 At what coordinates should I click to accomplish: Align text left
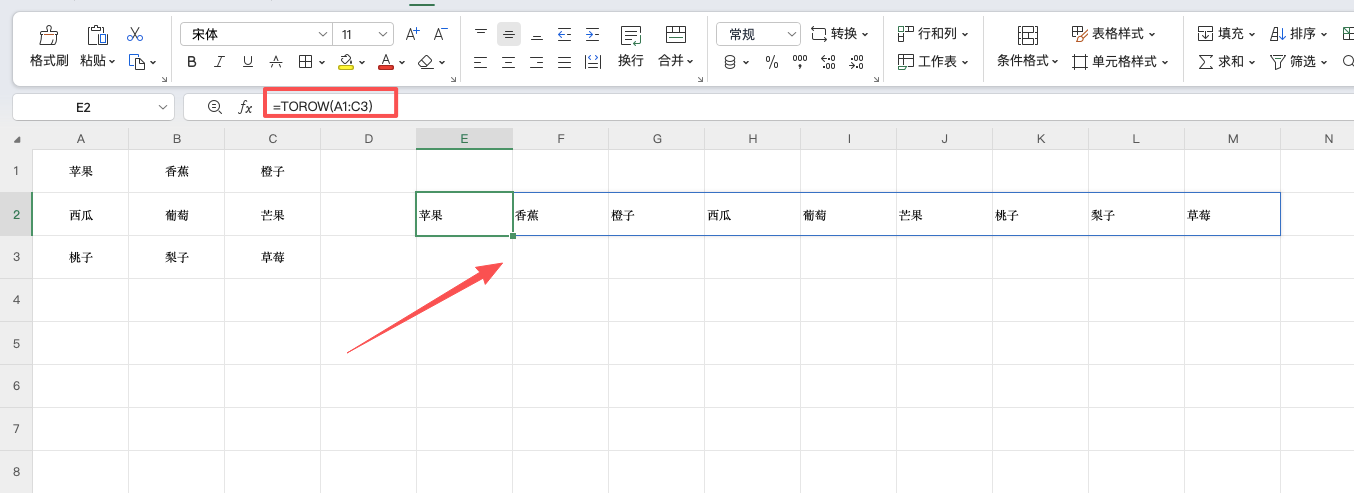481,62
